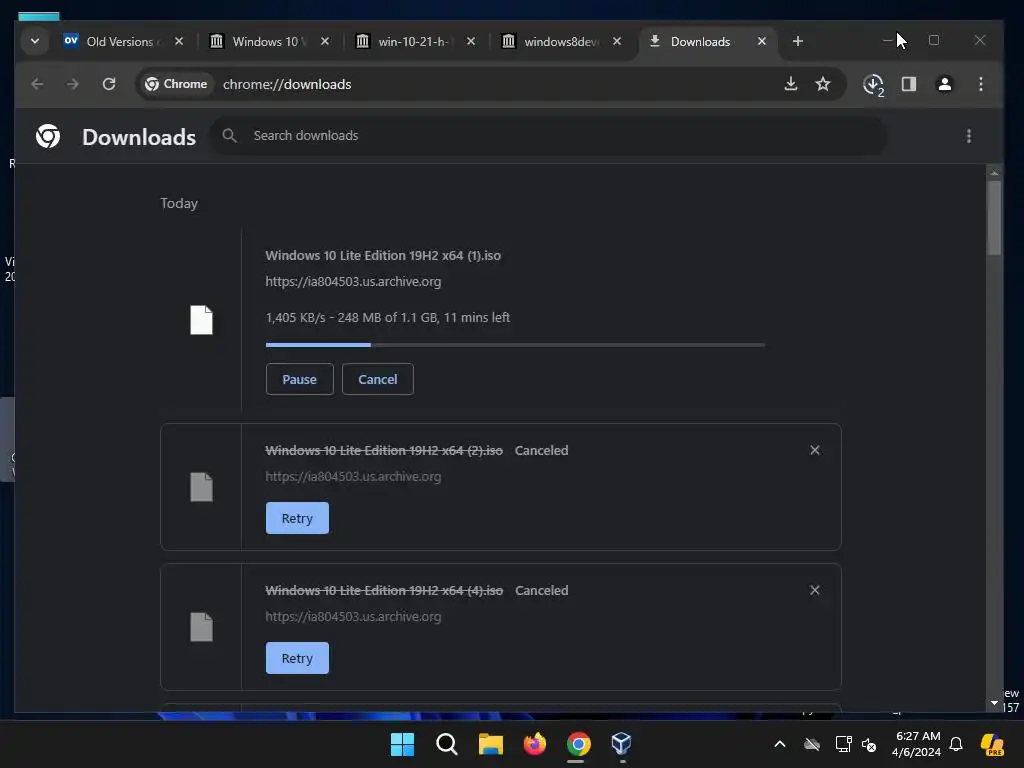Open File Explorer from the taskbar
1024x768 pixels.
click(x=490, y=744)
